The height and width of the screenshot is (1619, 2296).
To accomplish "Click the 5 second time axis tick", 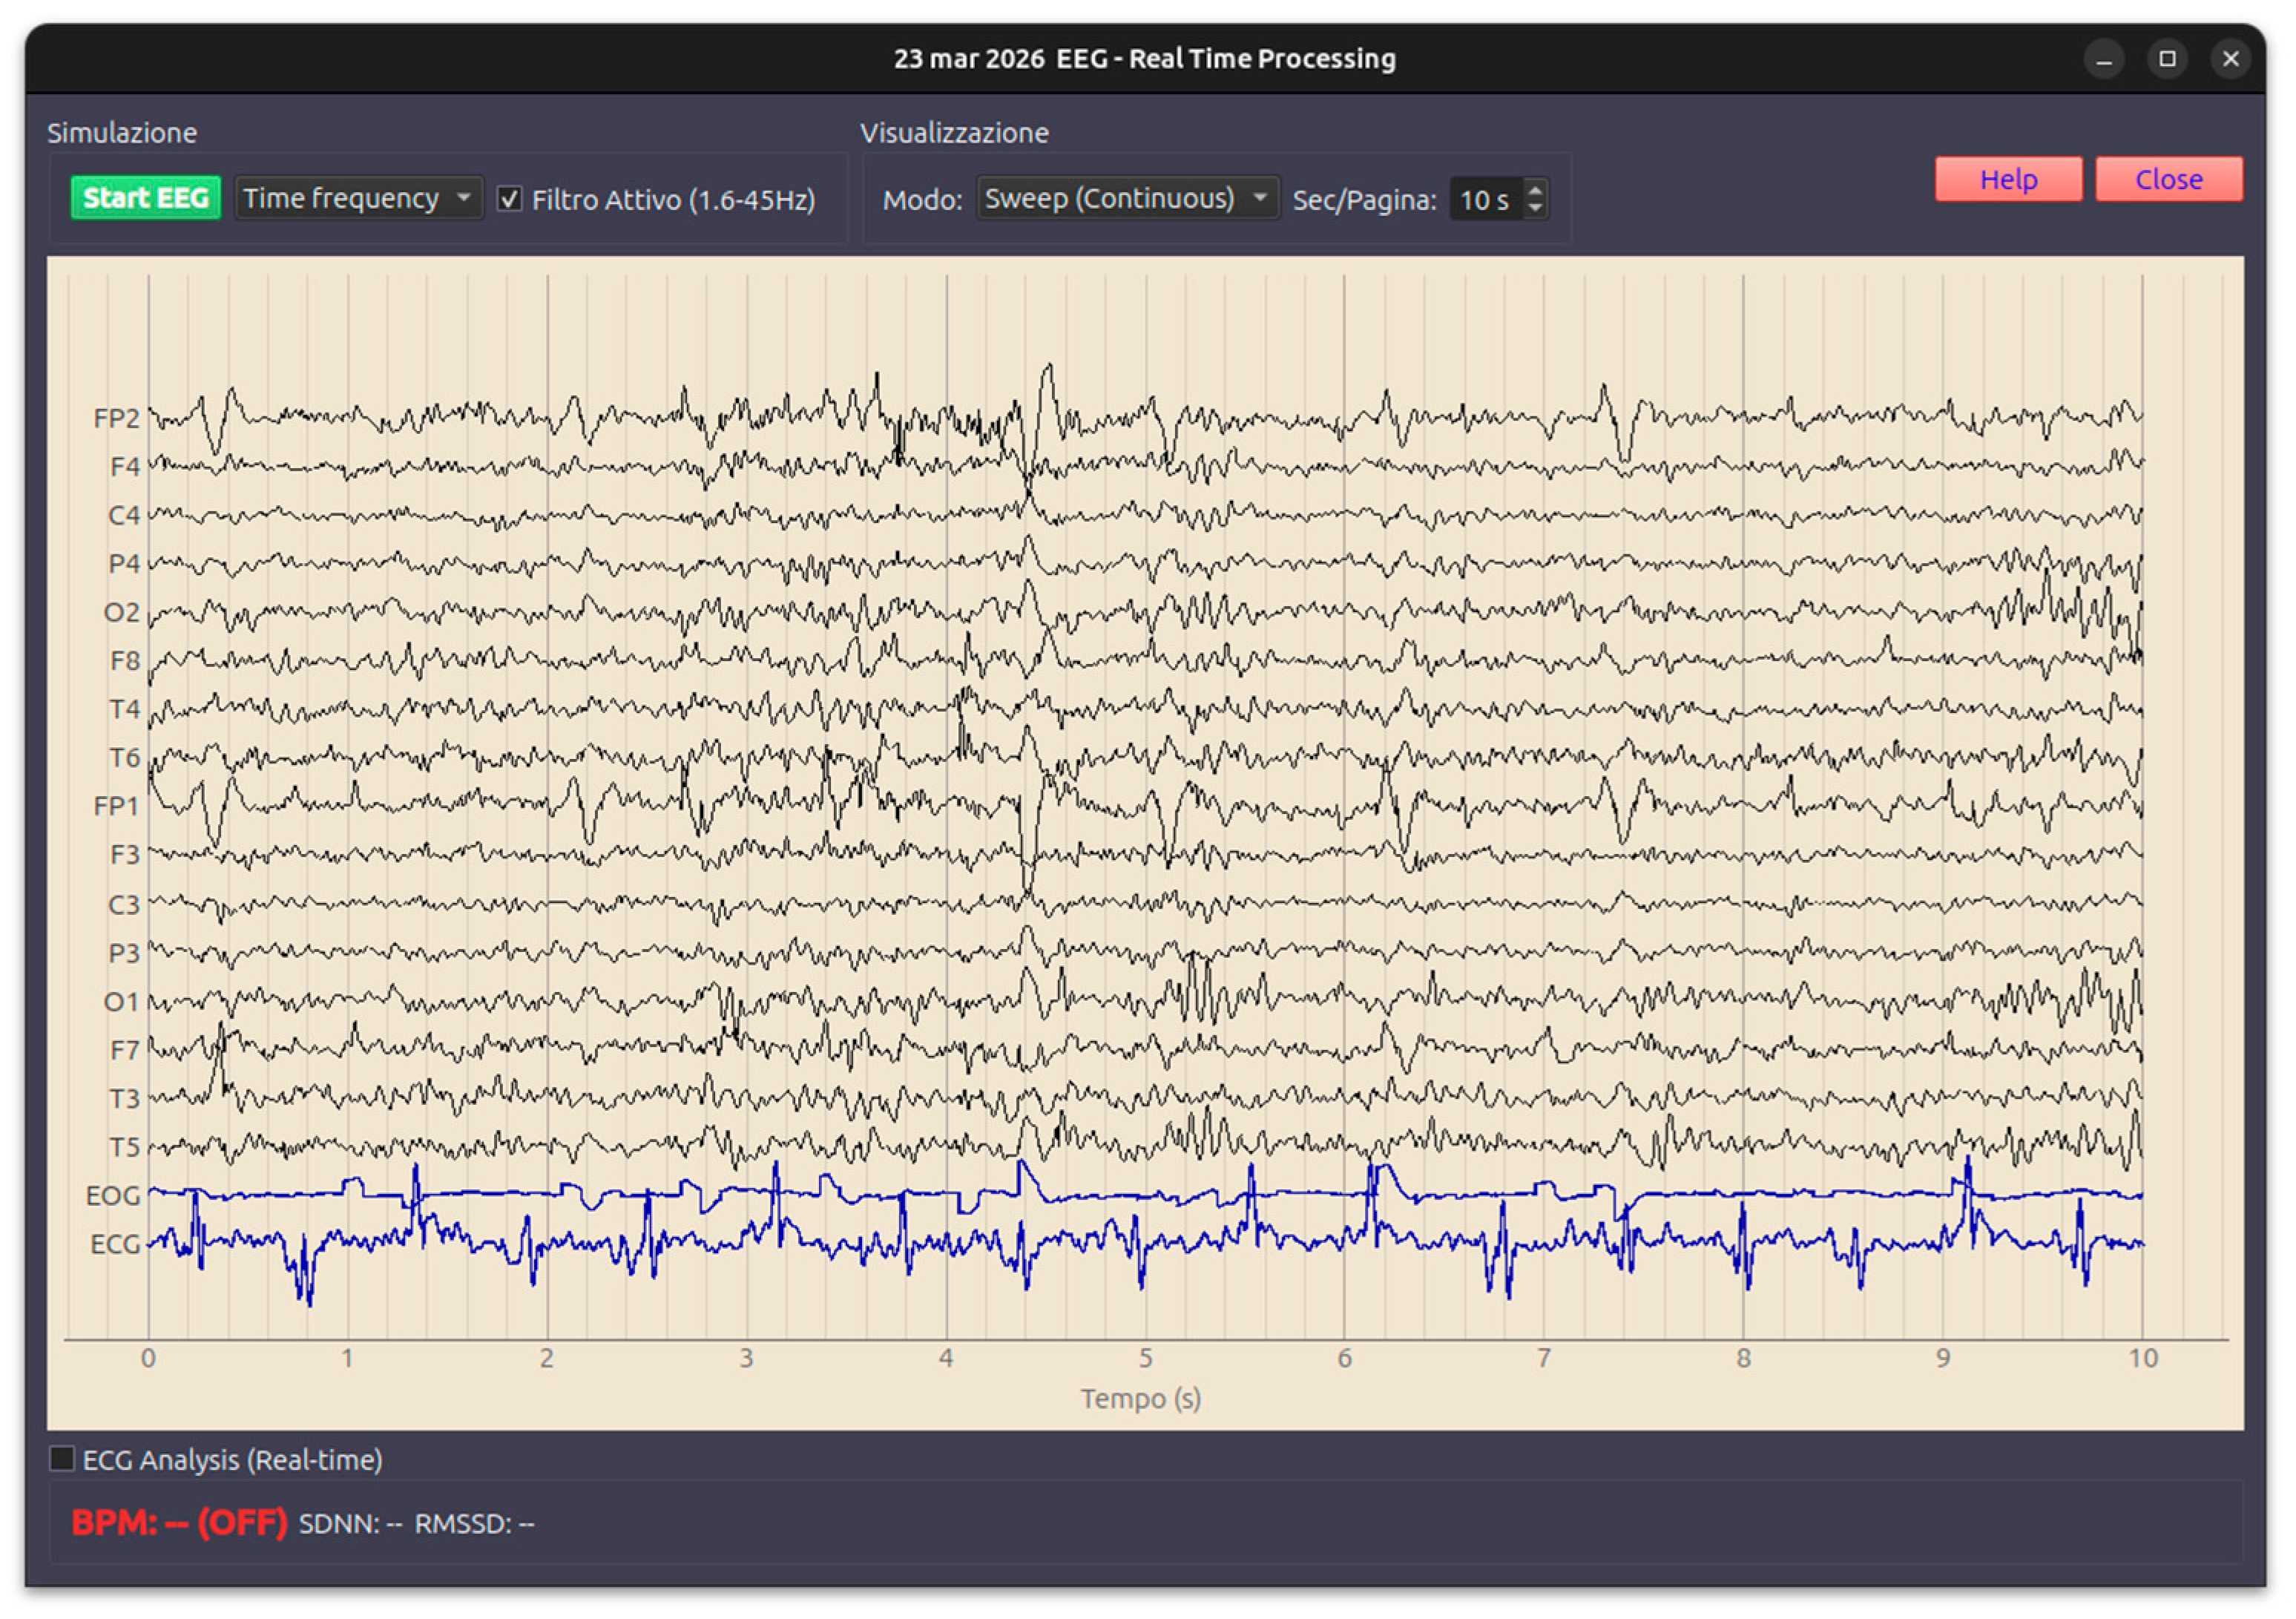I will [1145, 1357].
